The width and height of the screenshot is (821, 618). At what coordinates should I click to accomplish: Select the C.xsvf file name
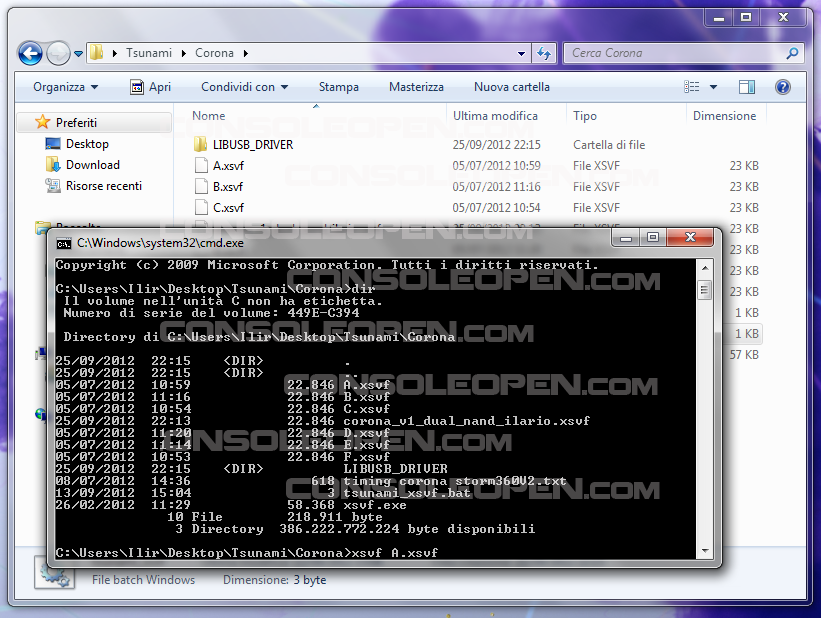[x=228, y=207]
